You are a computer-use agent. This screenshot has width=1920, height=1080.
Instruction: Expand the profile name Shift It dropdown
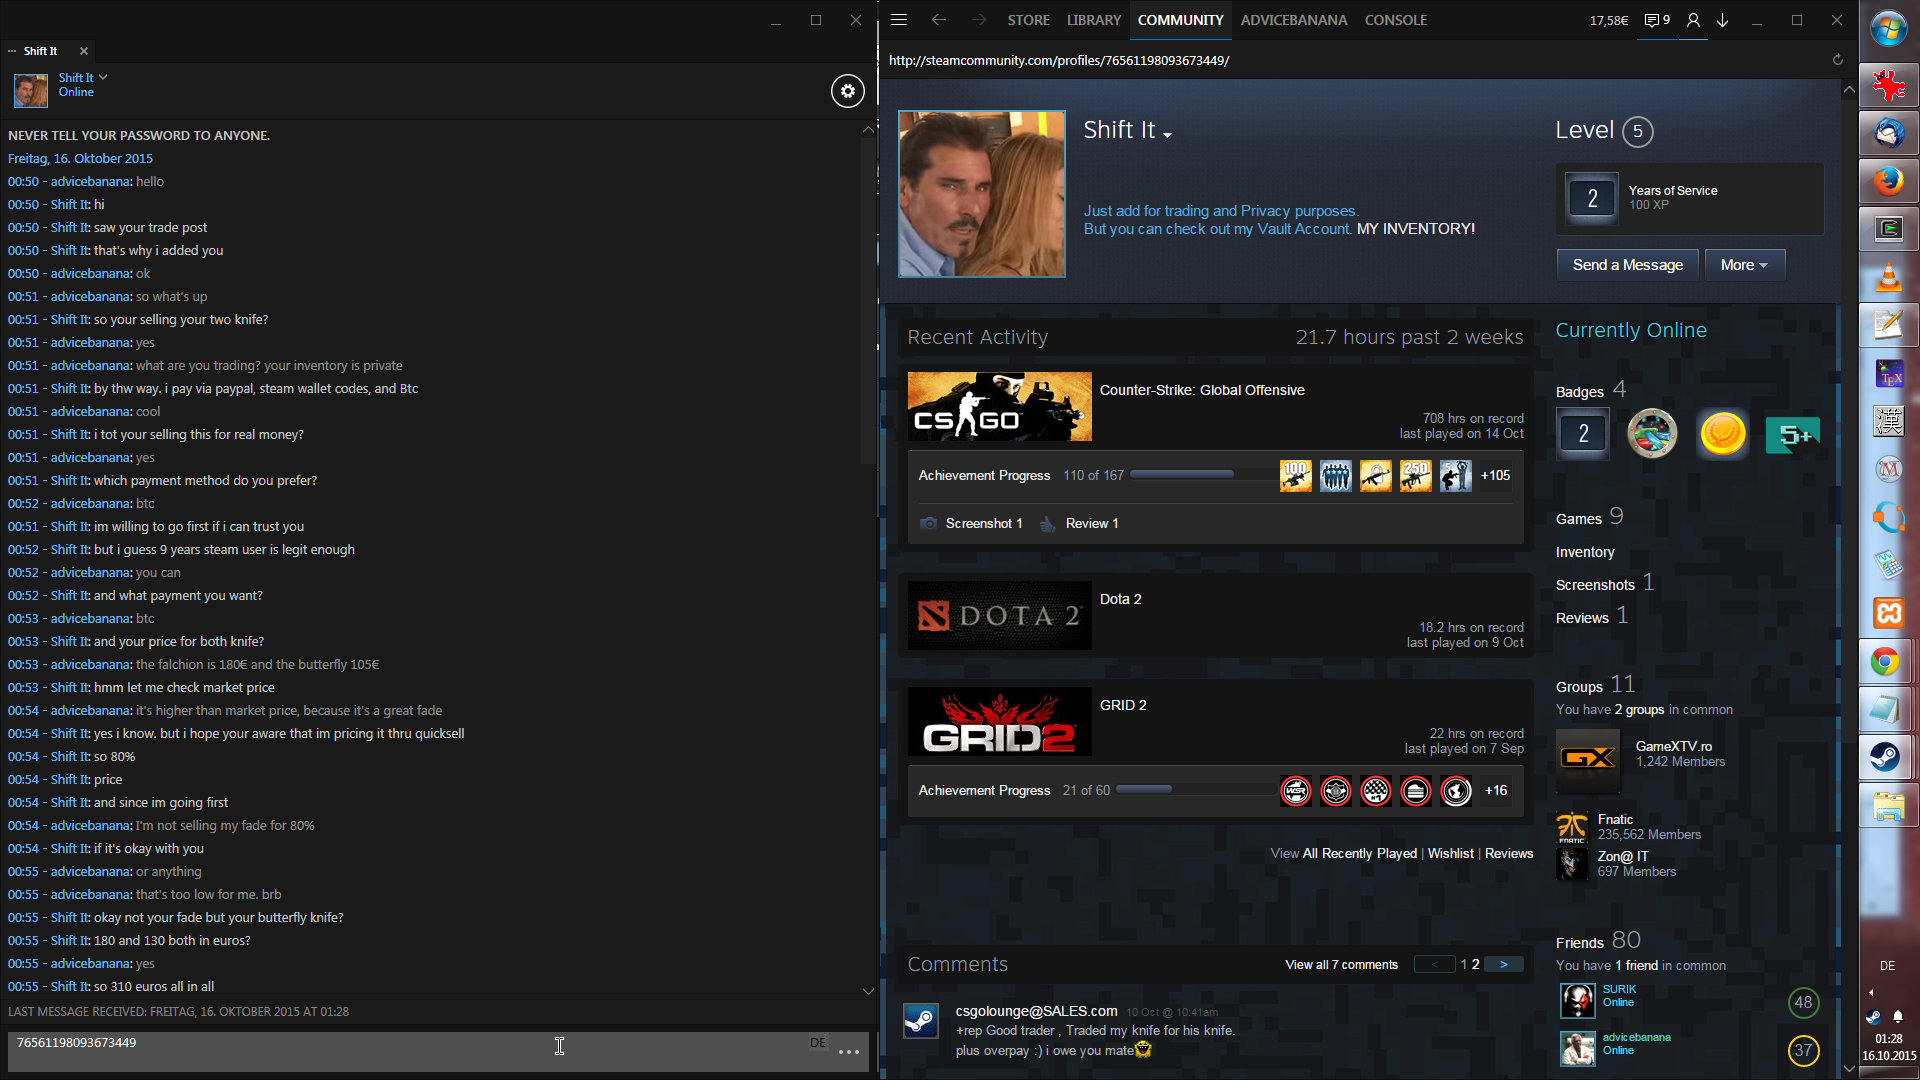click(x=1167, y=134)
